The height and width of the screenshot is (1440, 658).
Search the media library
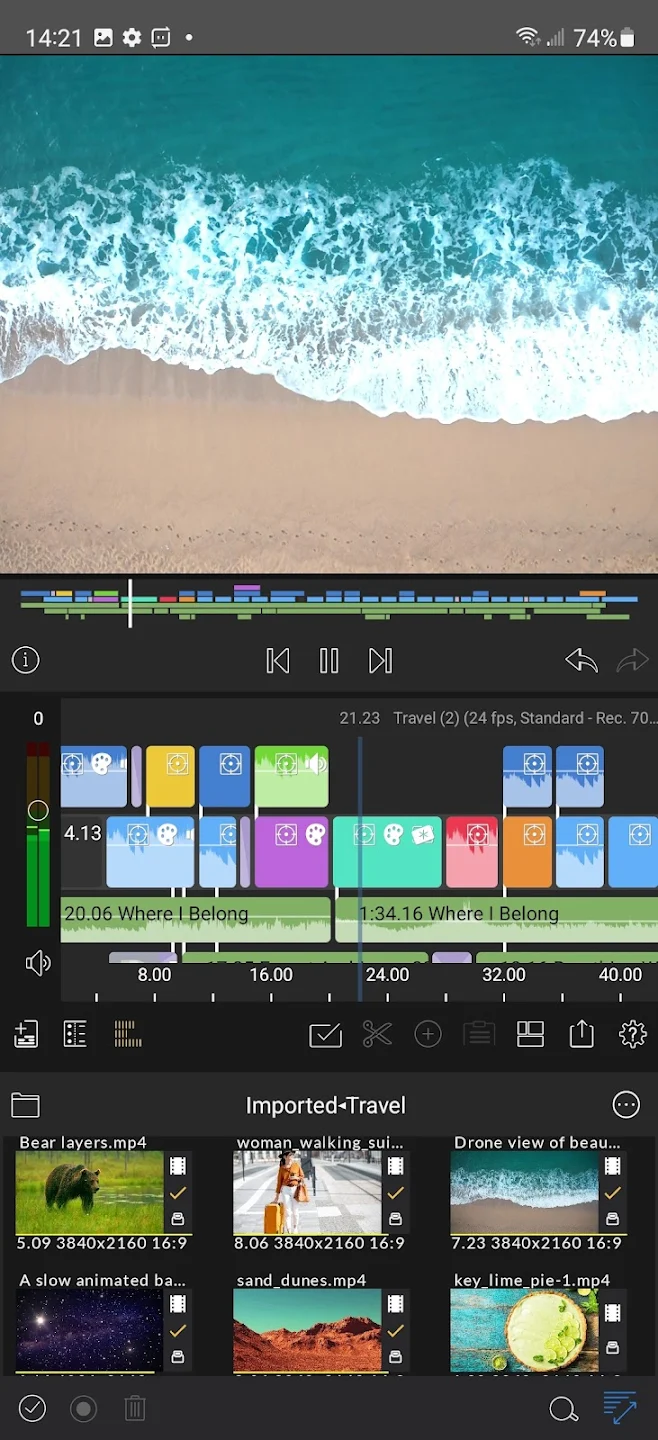[x=564, y=1409]
